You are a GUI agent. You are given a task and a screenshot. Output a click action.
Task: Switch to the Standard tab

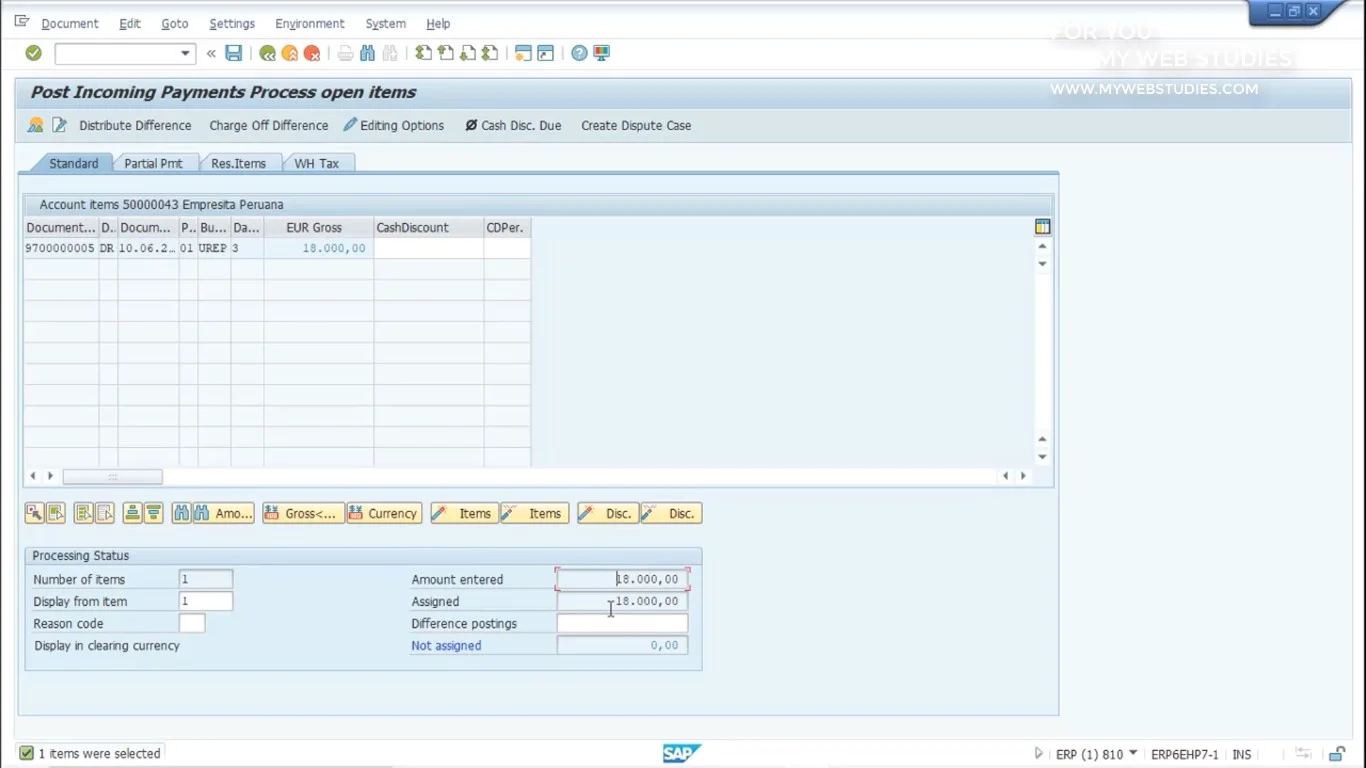click(73, 163)
